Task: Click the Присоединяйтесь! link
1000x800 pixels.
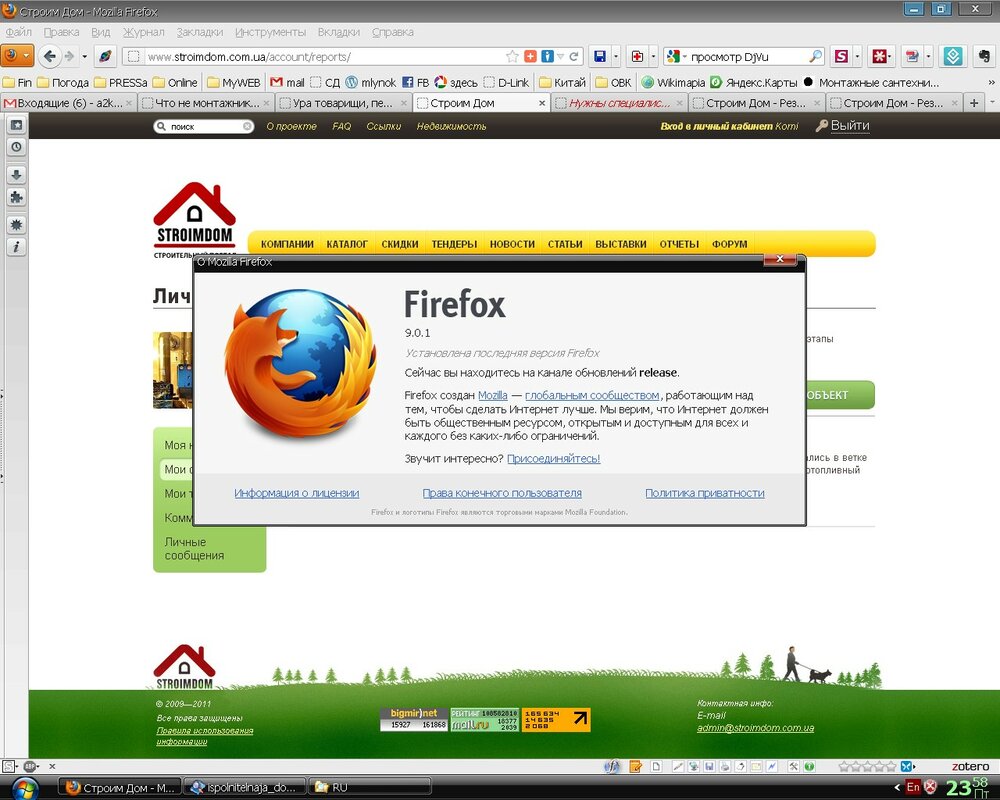Action: (x=554, y=459)
